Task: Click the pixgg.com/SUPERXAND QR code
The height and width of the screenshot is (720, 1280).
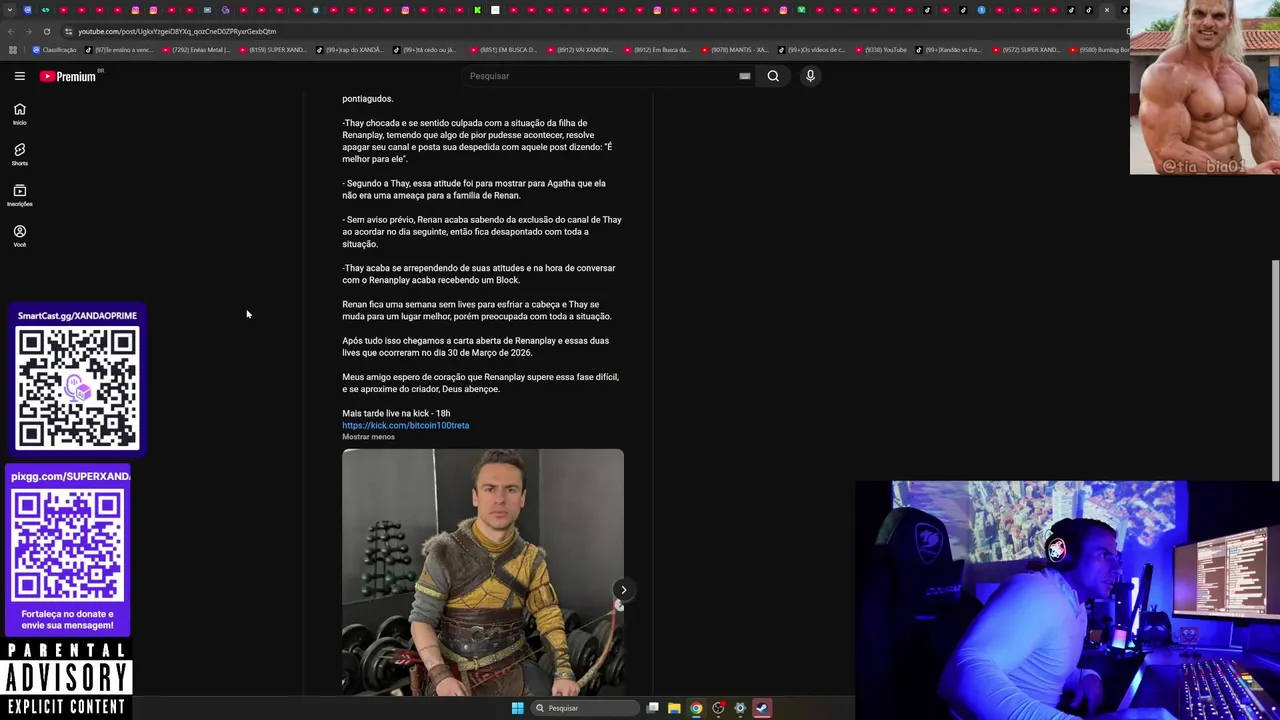Action: [68, 545]
